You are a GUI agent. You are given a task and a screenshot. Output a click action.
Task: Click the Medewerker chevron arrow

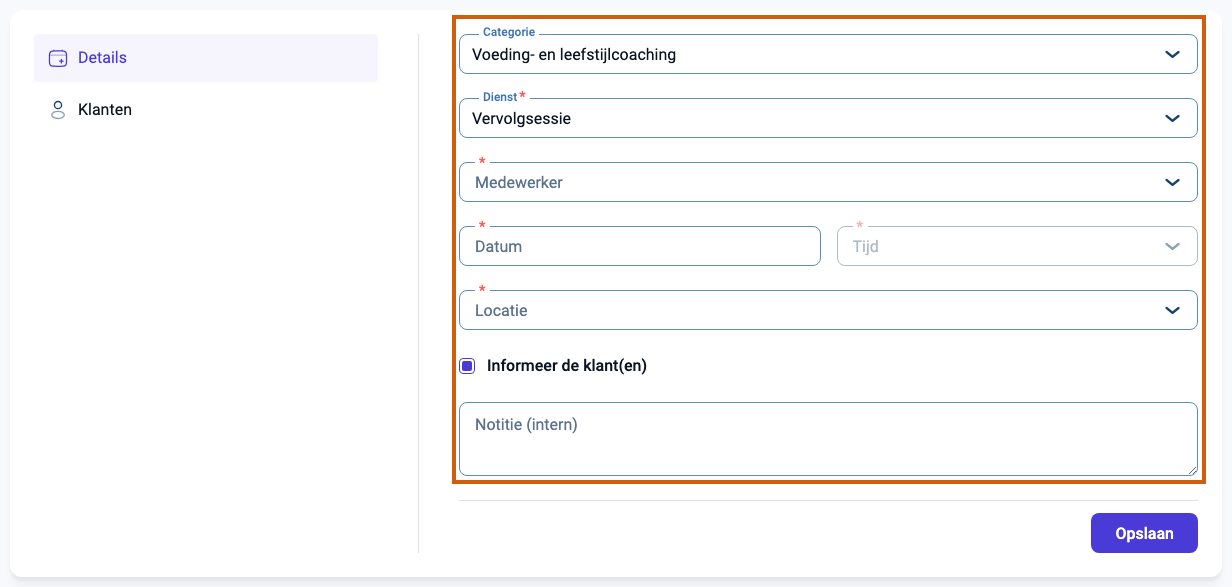tap(1173, 182)
